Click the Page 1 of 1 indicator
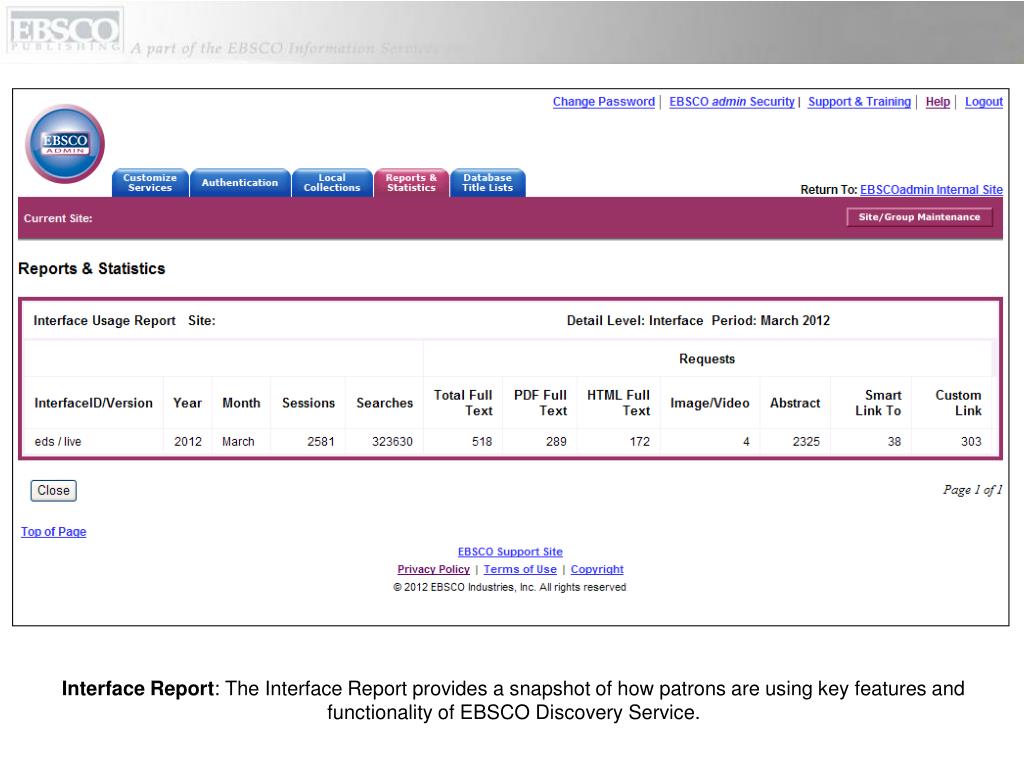The image size is (1024, 768). tap(972, 490)
